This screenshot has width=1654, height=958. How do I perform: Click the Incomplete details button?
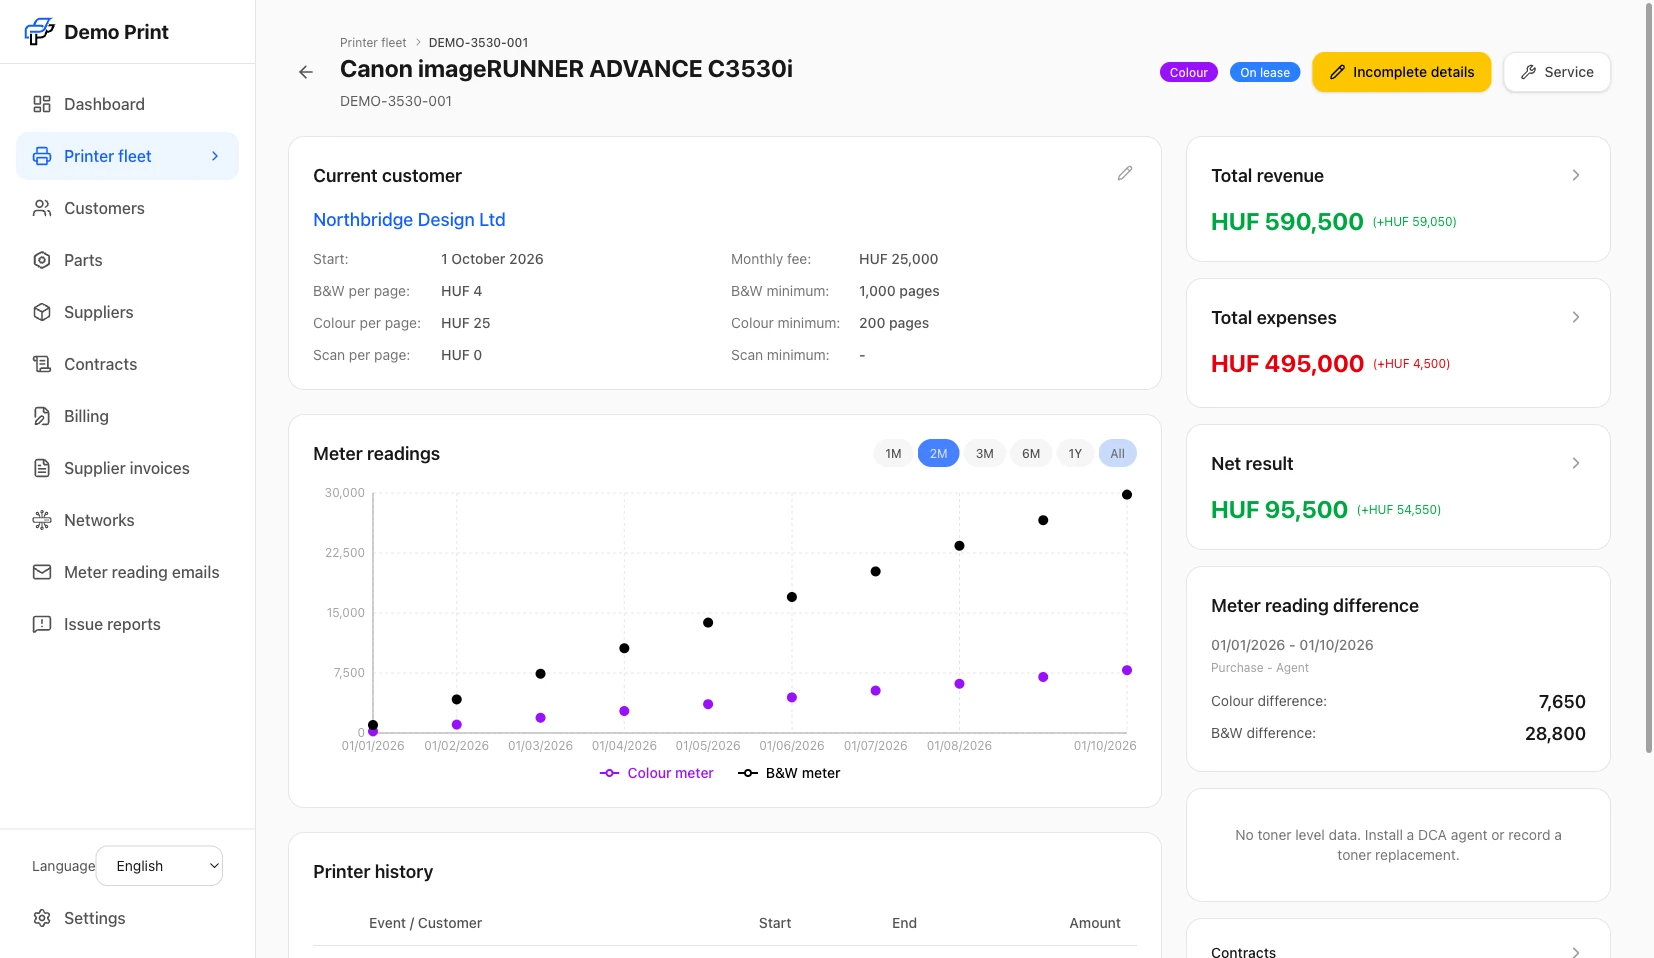pyautogui.click(x=1401, y=72)
